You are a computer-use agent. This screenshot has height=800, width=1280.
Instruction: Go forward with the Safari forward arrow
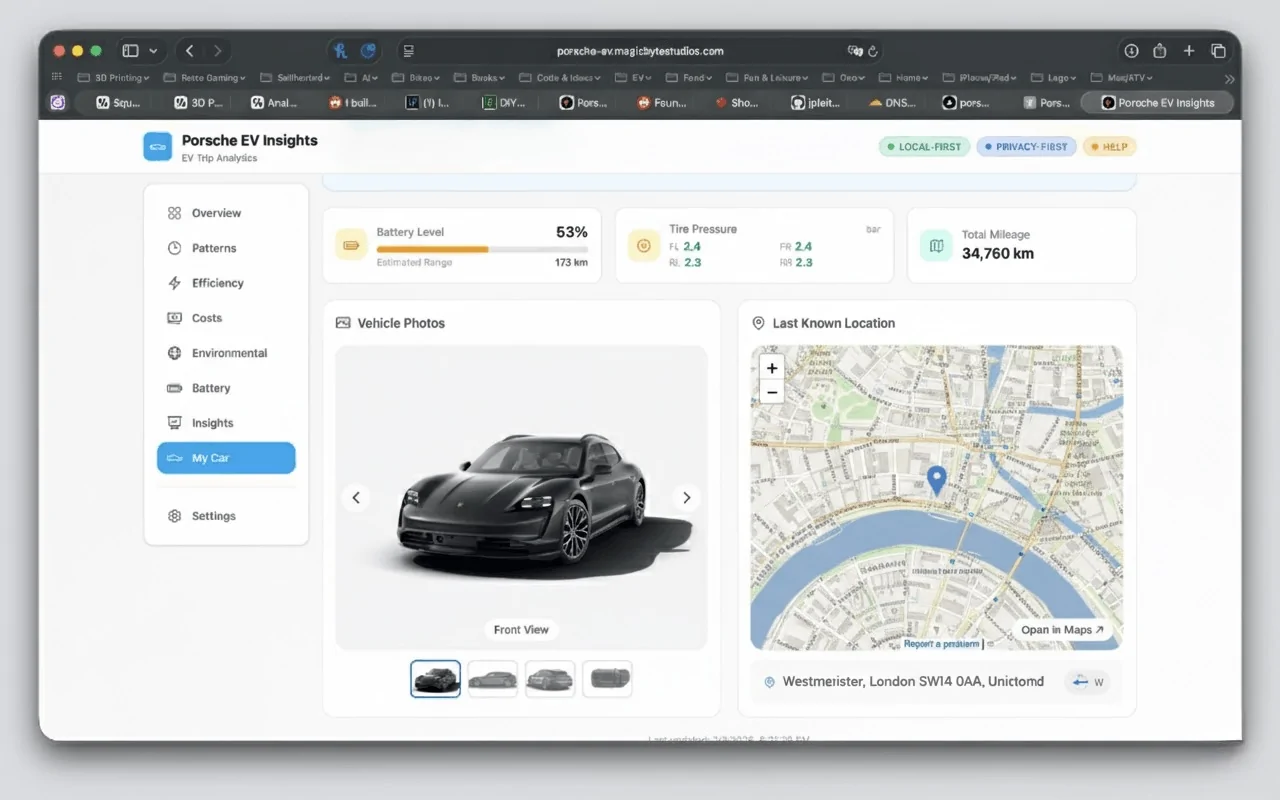coord(217,50)
